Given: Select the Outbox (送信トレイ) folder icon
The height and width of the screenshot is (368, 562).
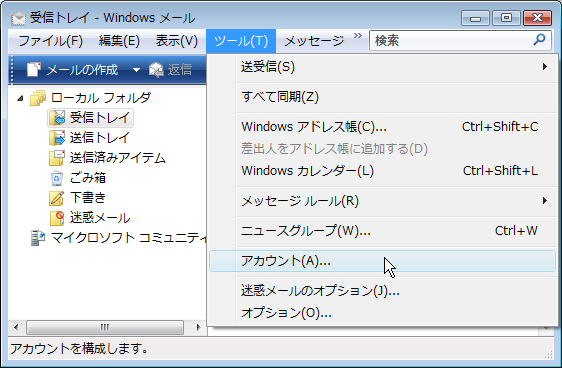Looking at the screenshot, I should [57, 138].
